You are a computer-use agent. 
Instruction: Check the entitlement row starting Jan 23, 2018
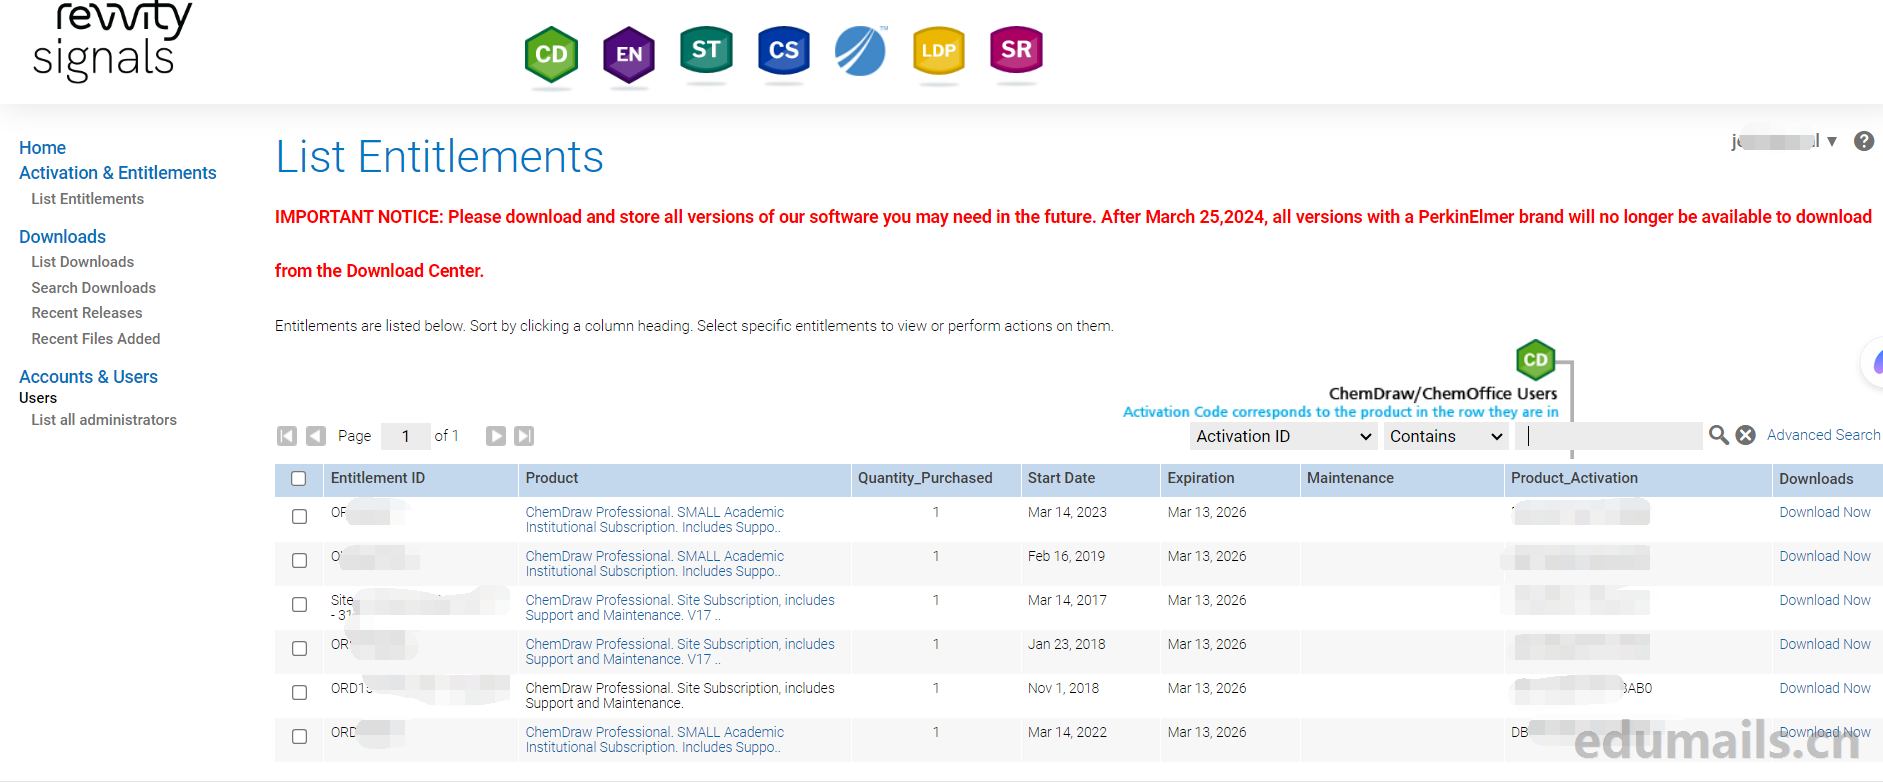[299, 649]
